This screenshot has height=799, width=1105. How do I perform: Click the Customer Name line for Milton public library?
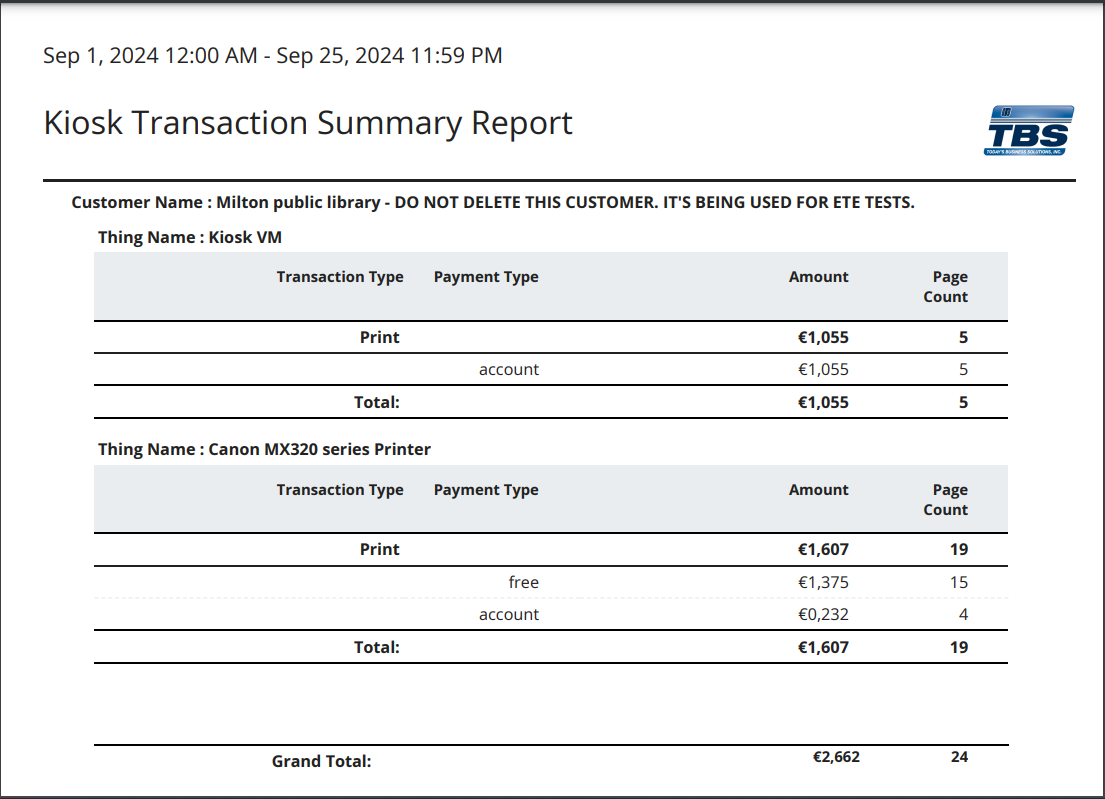[x=493, y=202]
